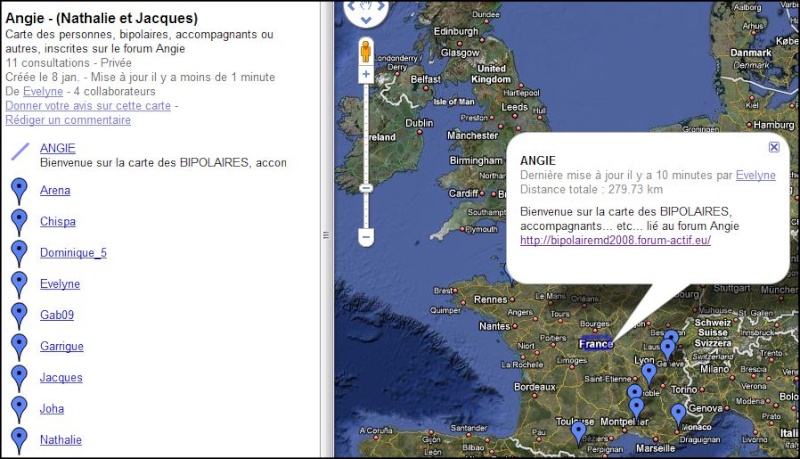This screenshot has height=459, width=800.
Task: Click 'Donner votre avis sur cette carte'
Action: [x=88, y=106]
